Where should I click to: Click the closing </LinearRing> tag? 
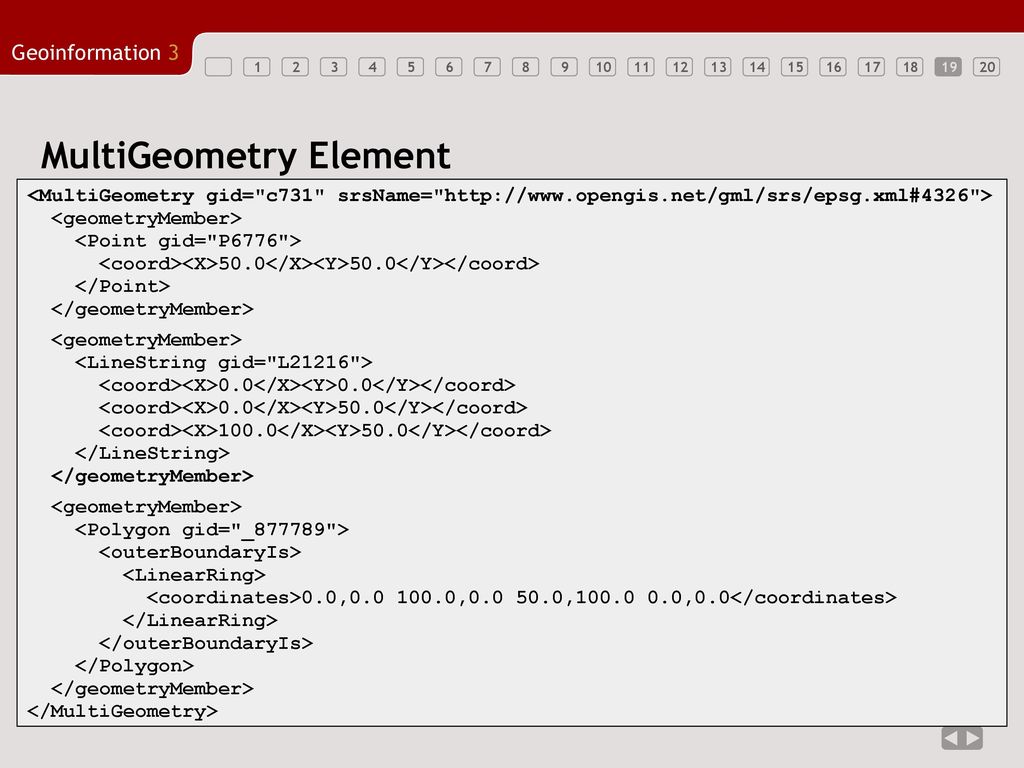pyautogui.click(x=200, y=620)
